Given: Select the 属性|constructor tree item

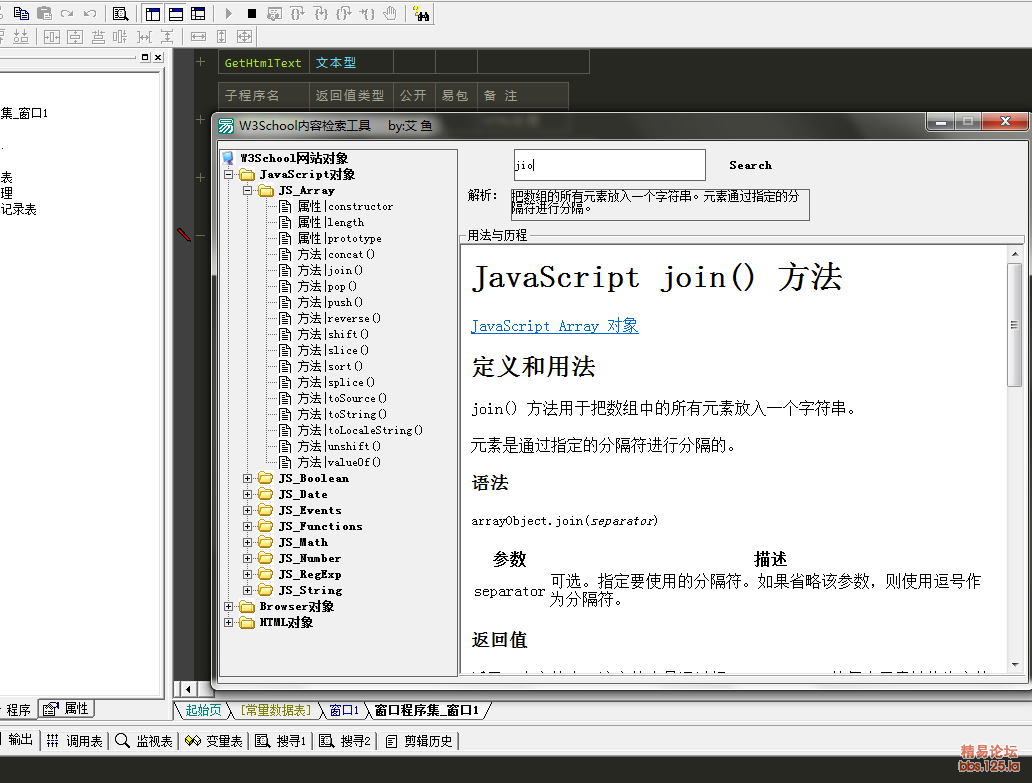Looking at the screenshot, I should point(345,206).
